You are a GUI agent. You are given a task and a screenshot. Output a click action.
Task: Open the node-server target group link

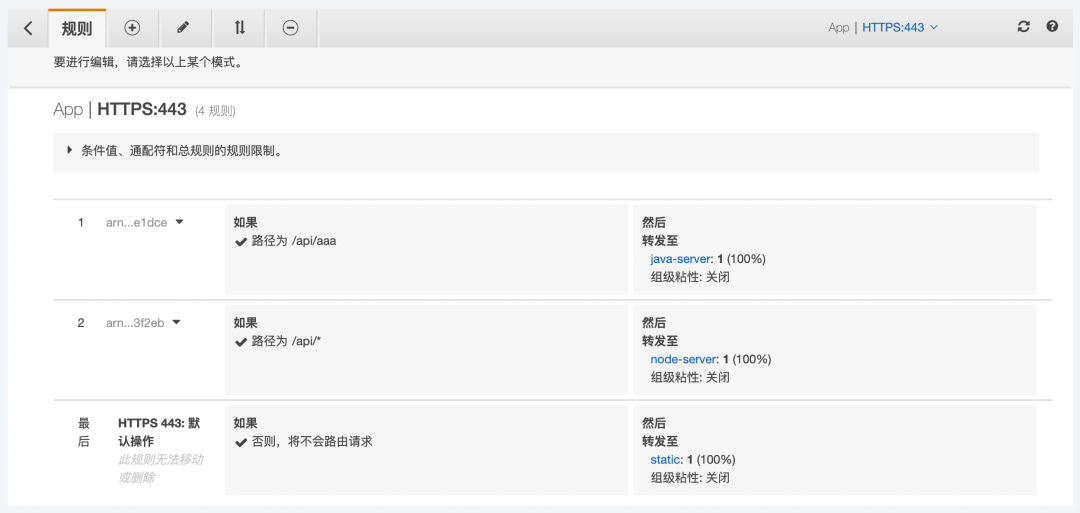pos(683,359)
